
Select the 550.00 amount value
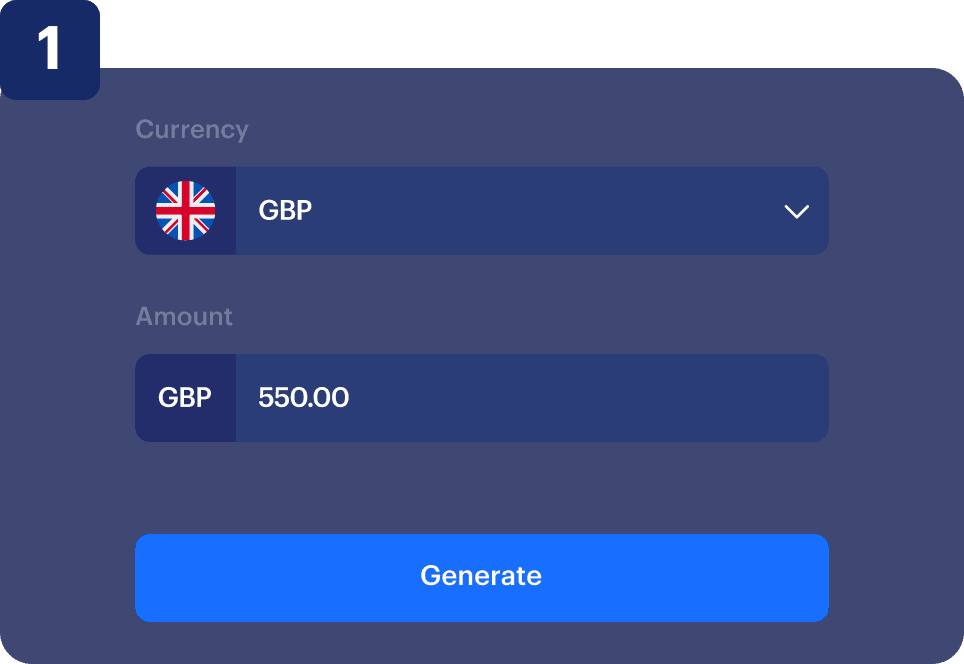tap(303, 397)
